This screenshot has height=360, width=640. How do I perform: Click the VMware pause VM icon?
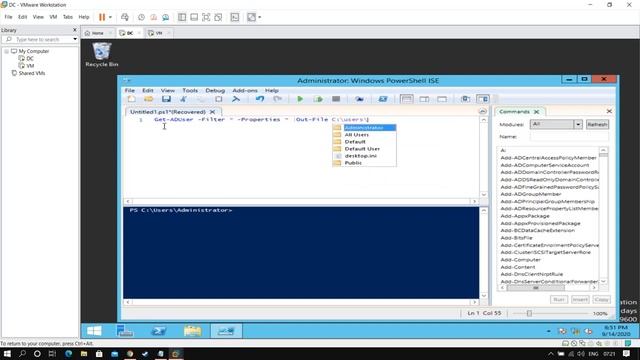[x=102, y=17]
